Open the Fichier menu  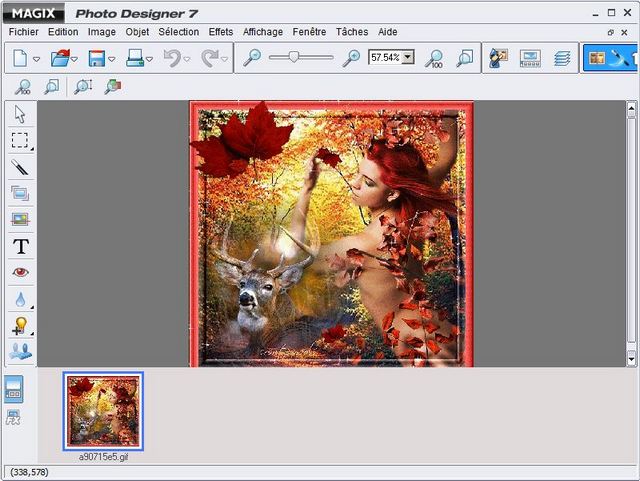[x=24, y=32]
